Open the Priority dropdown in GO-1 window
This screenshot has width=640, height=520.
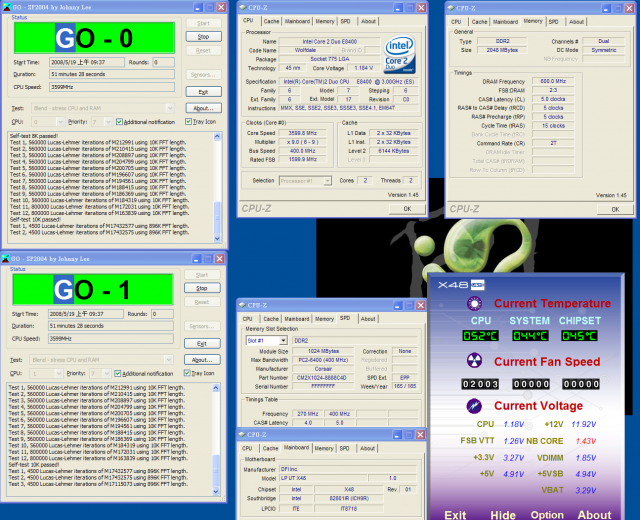(x=107, y=373)
